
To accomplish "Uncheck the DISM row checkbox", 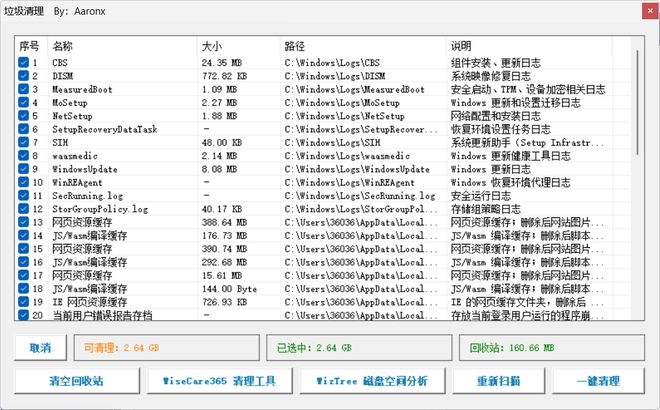I will pos(23,76).
